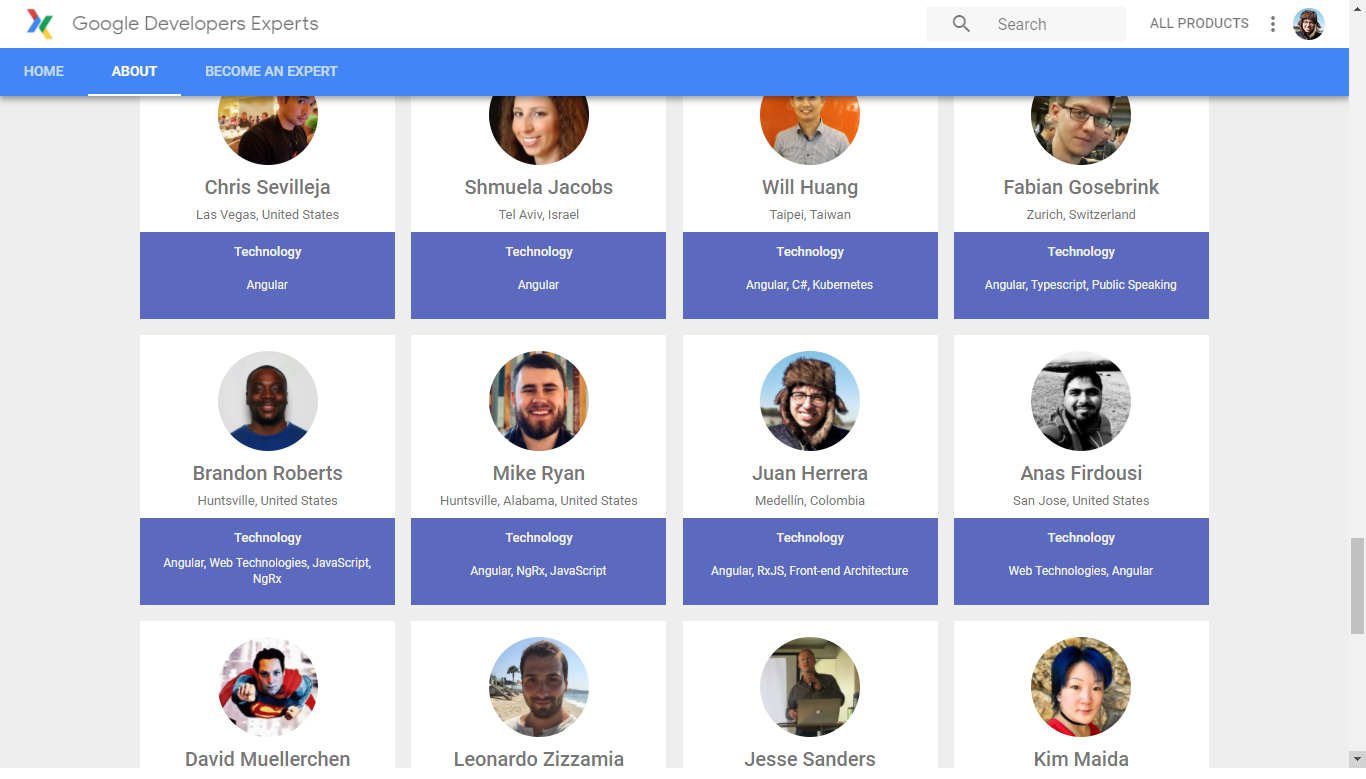
Task: Open Leonardo Zizzamia name link
Action: pyautogui.click(x=538, y=759)
